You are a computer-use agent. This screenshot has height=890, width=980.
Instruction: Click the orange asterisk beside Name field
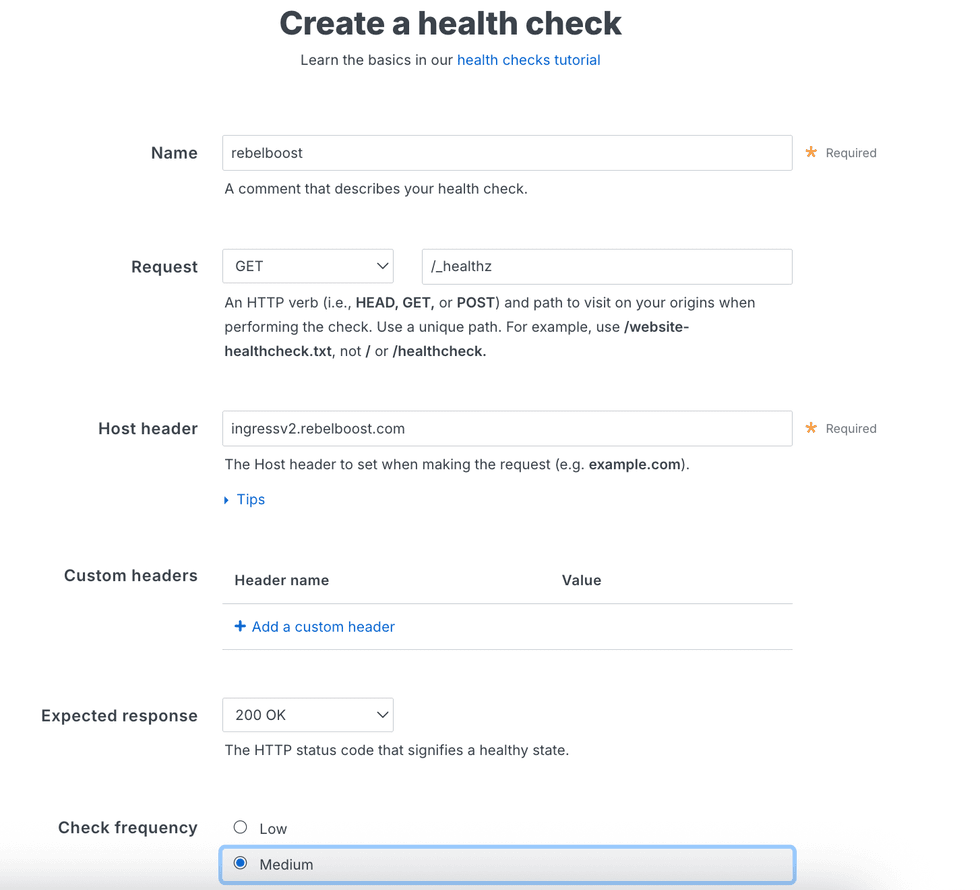(811, 152)
